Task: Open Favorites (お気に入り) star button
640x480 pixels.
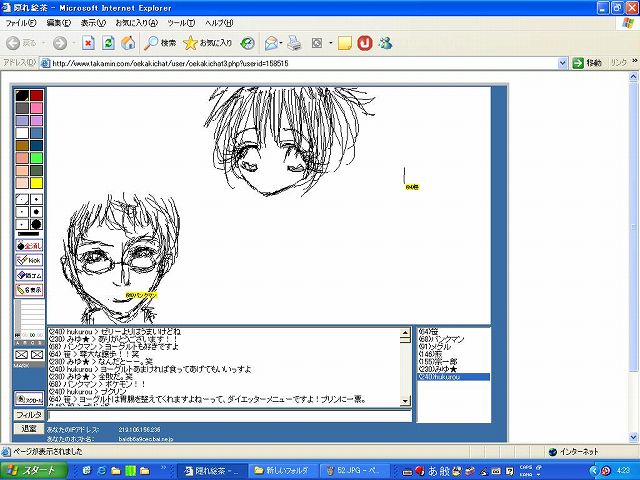Action: click(x=207, y=43)
